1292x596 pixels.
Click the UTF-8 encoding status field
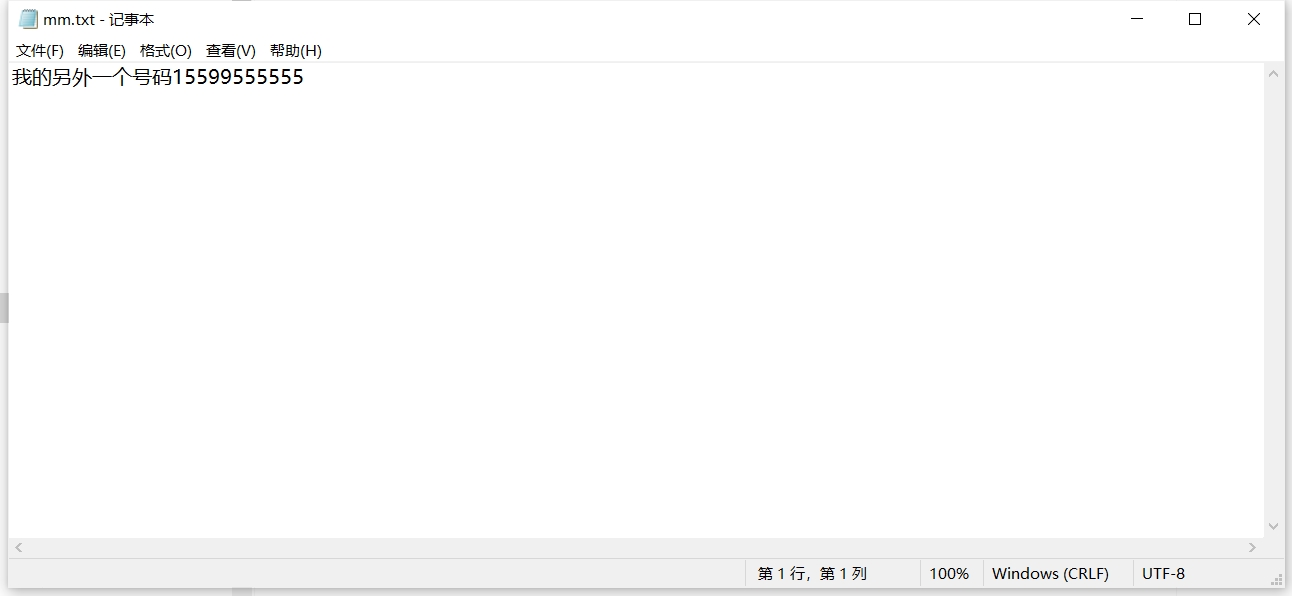click(x=1163, y=574)
